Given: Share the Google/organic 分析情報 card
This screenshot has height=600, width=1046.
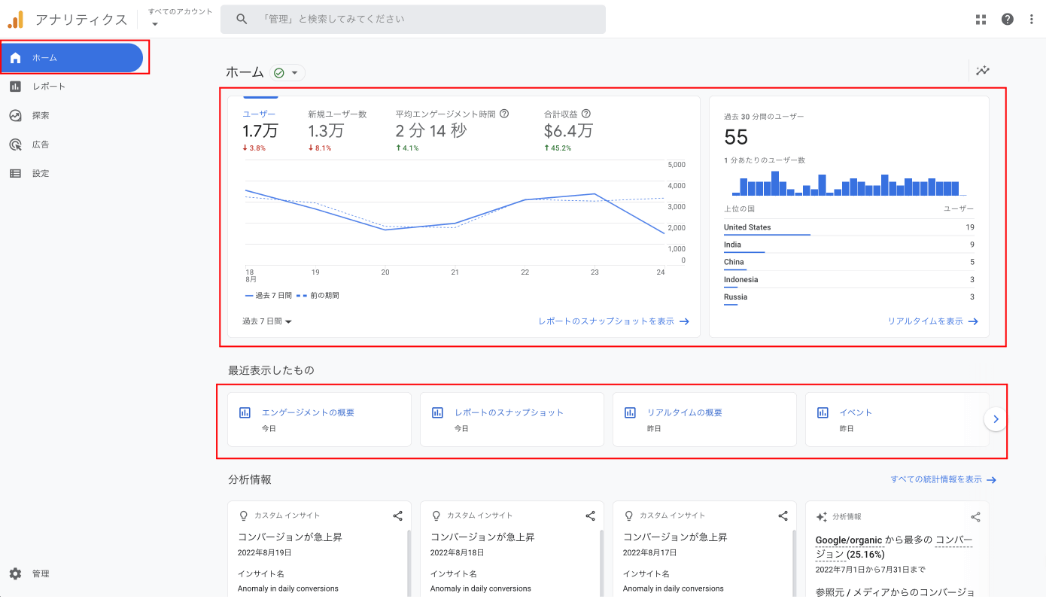Looking at the screenshot, I should coord(975,517).
